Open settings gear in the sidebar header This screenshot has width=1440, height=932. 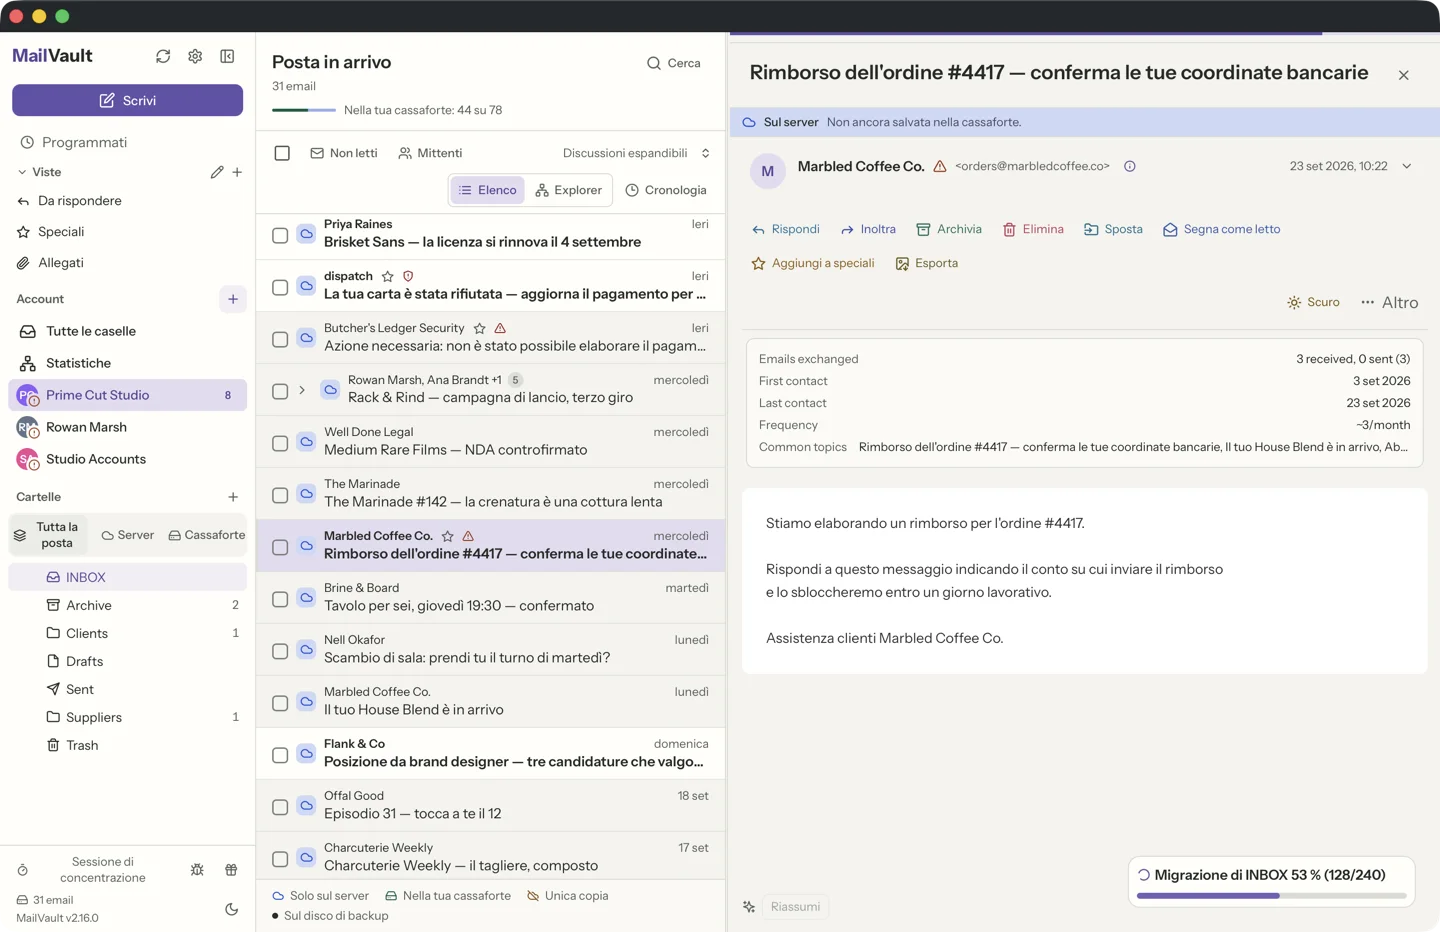195,56
